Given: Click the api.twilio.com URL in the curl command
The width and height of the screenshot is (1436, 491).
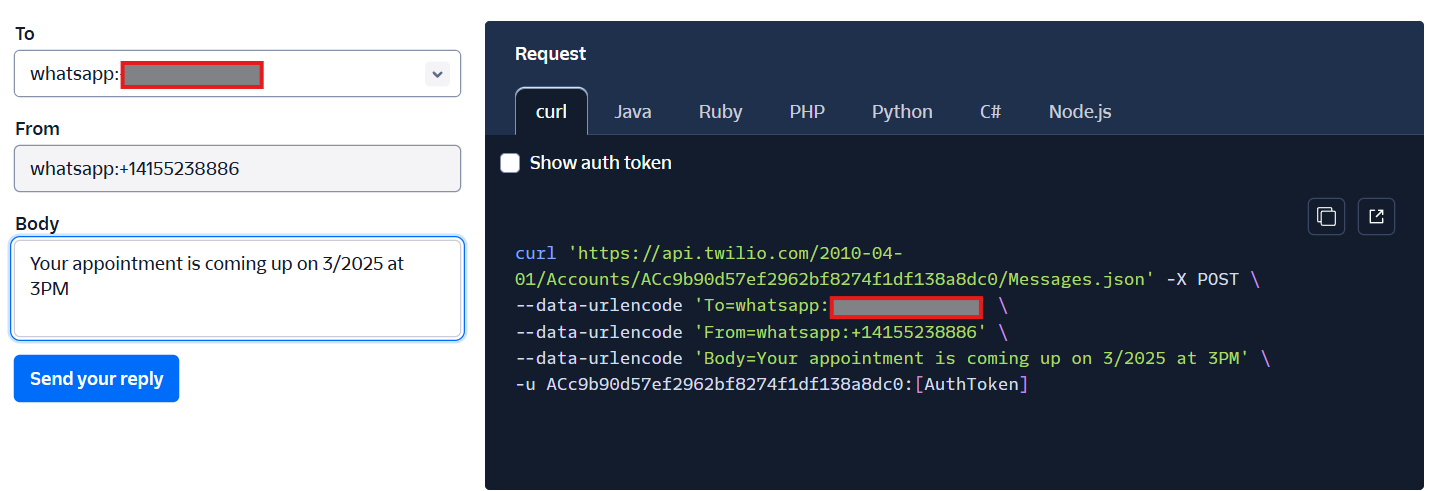Looking at the screenshot, I should pyautogui.click(x=834, y=266).
